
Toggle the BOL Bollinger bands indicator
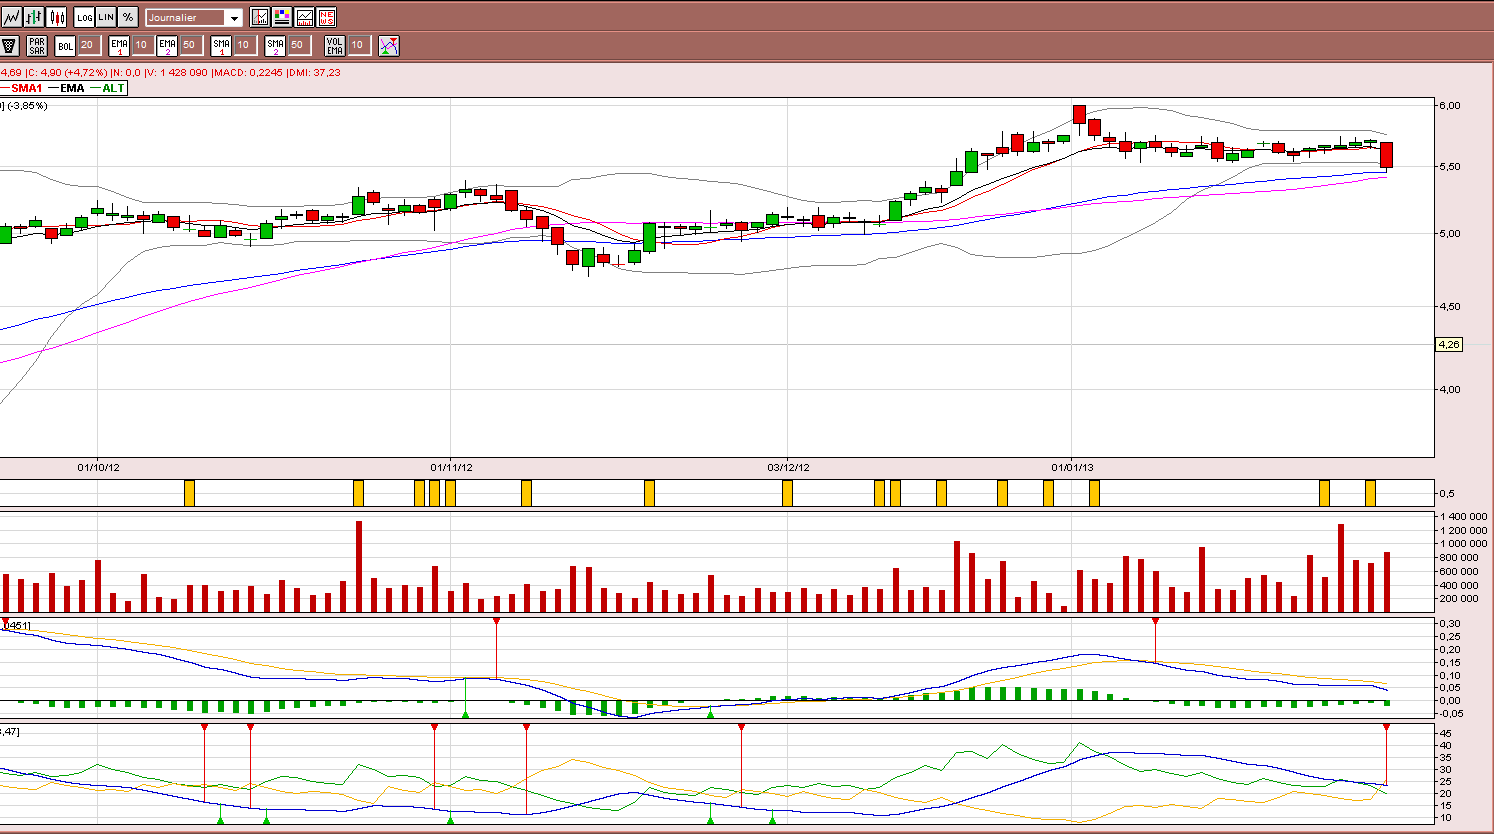pos(65,46)
